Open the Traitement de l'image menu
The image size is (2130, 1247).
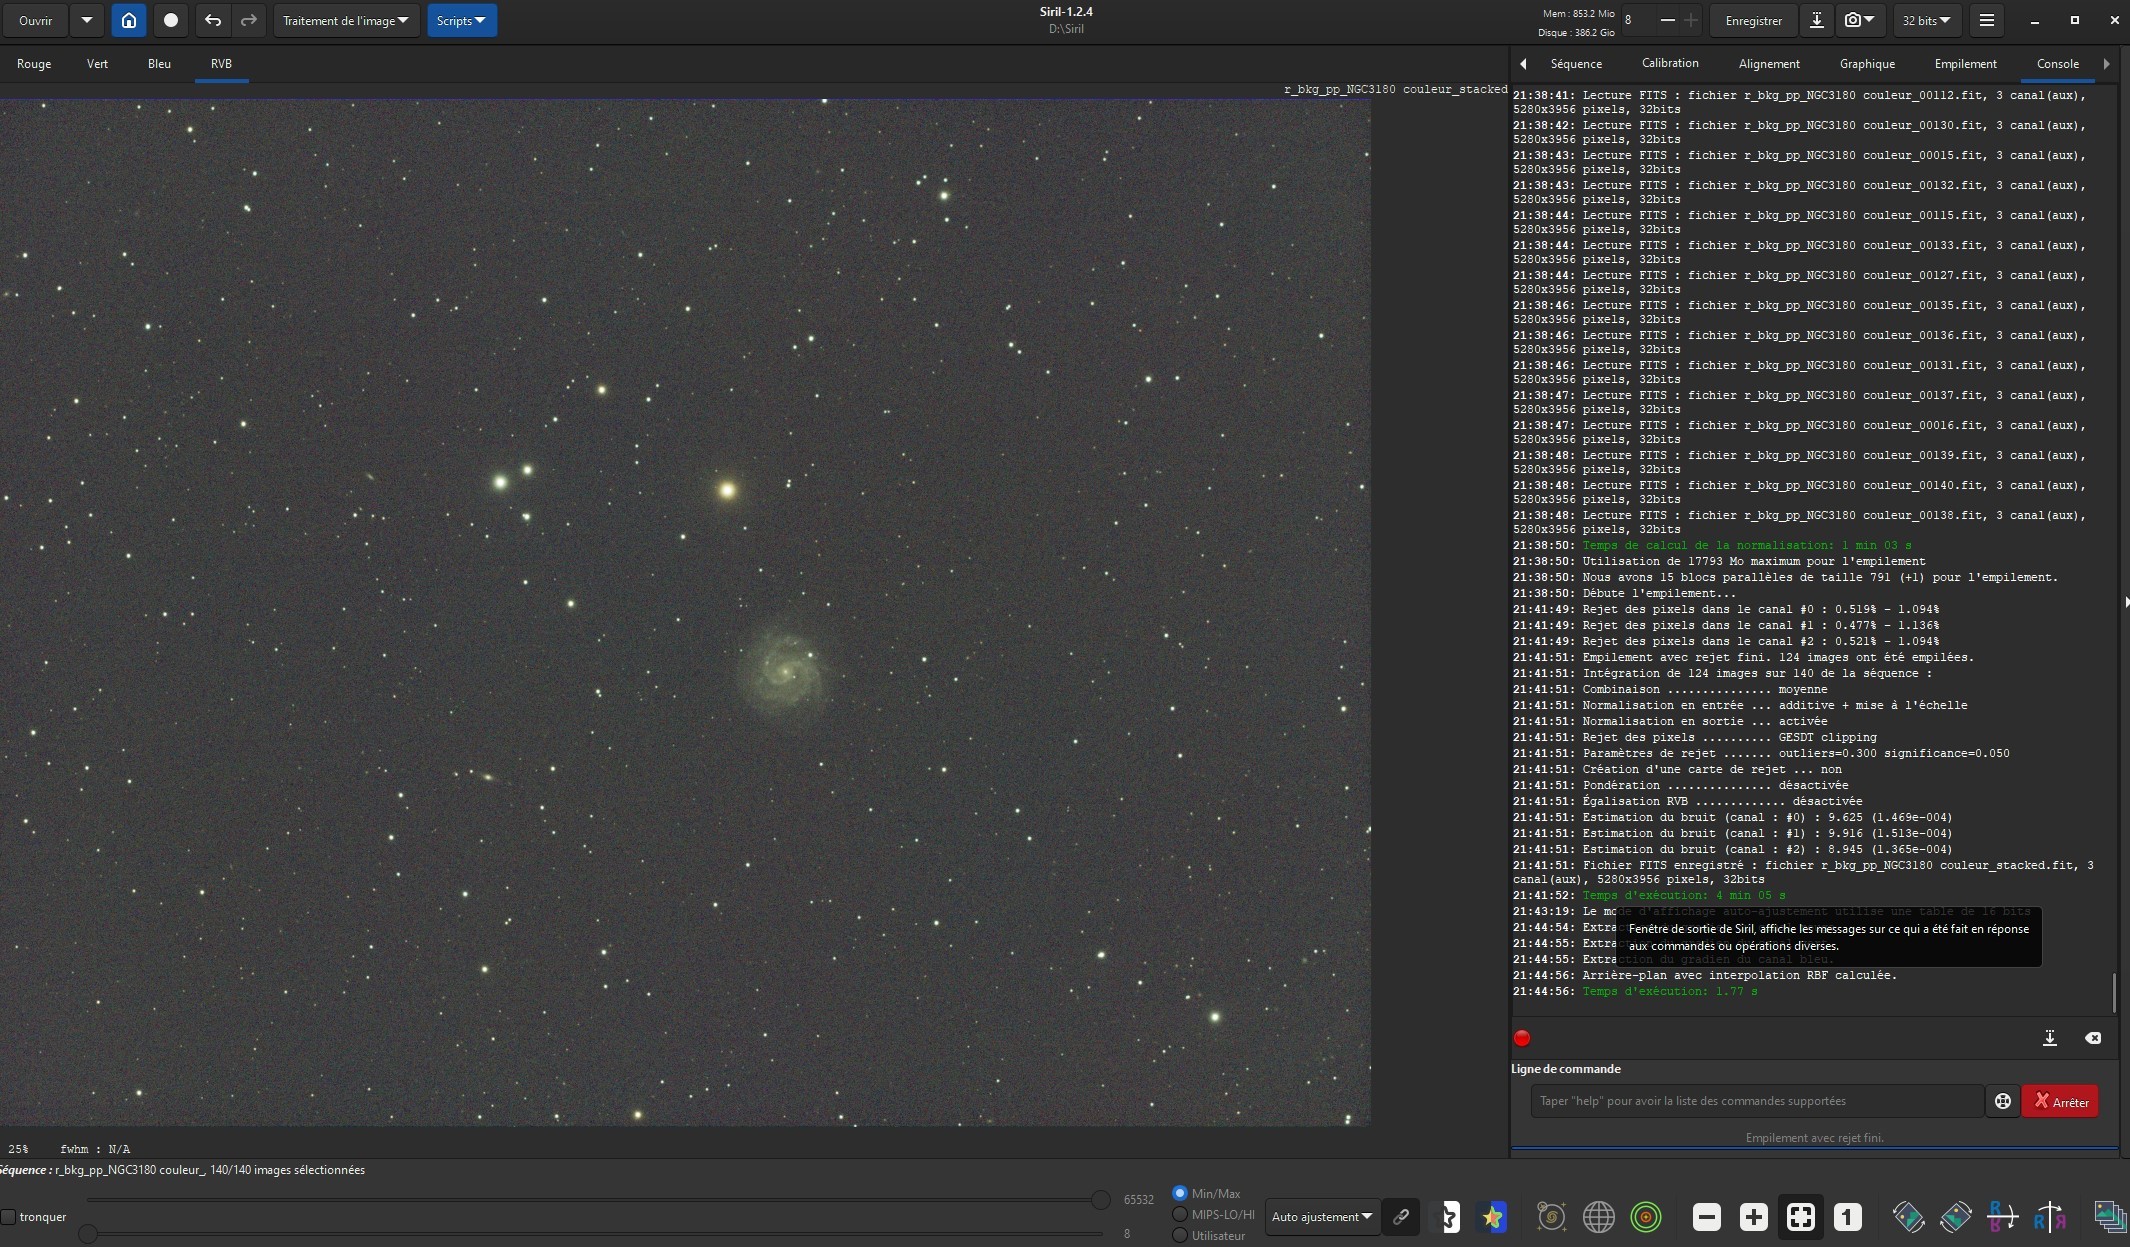[346, 20]
